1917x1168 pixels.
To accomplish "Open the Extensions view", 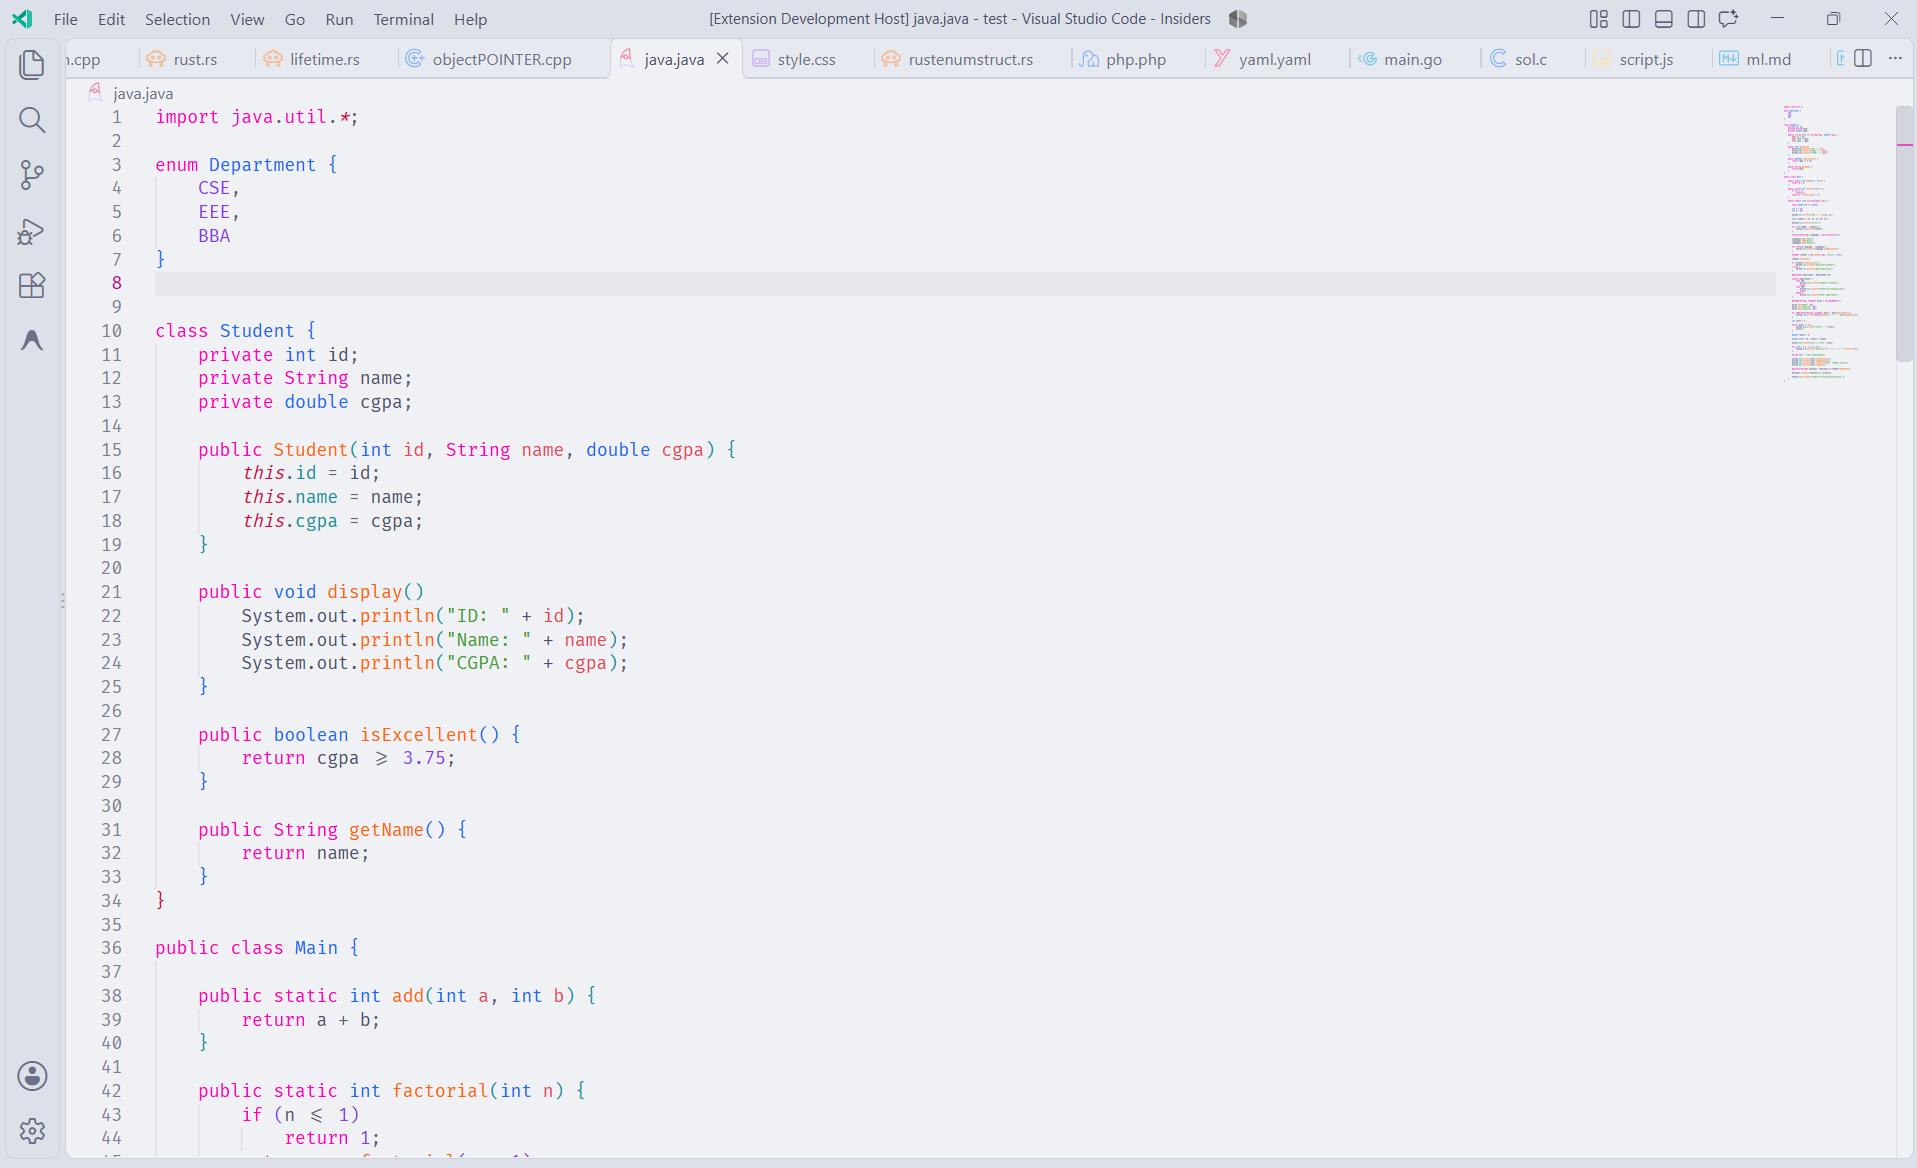I will click(x=32, y=286).
